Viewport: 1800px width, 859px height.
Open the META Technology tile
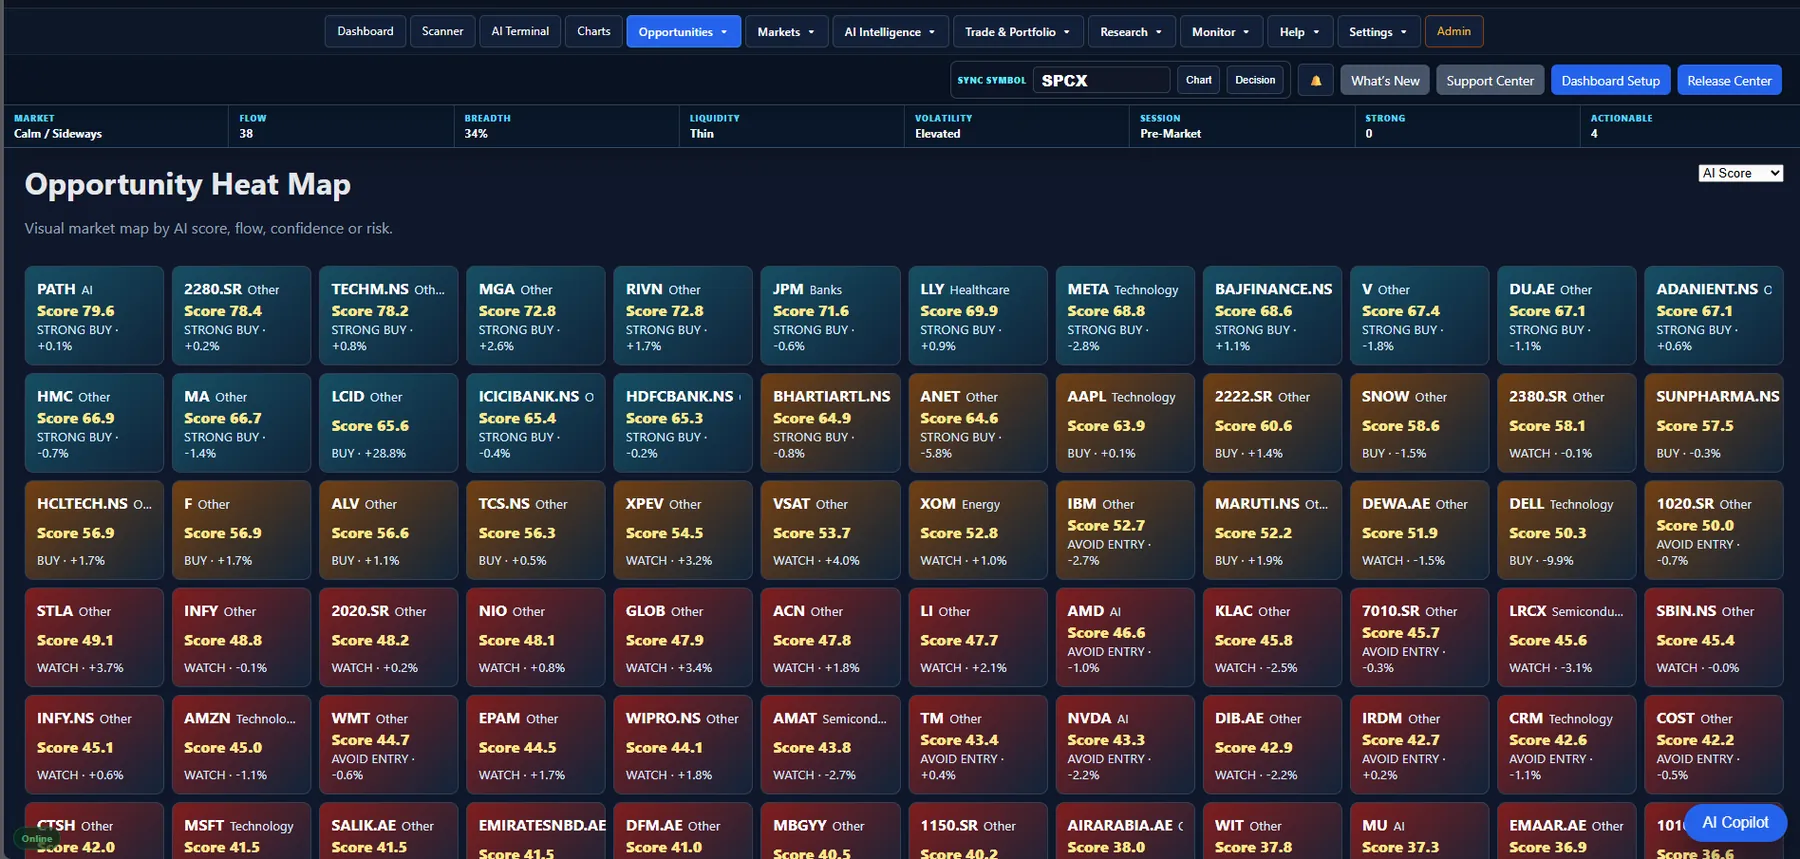(x=1125, y=315)
